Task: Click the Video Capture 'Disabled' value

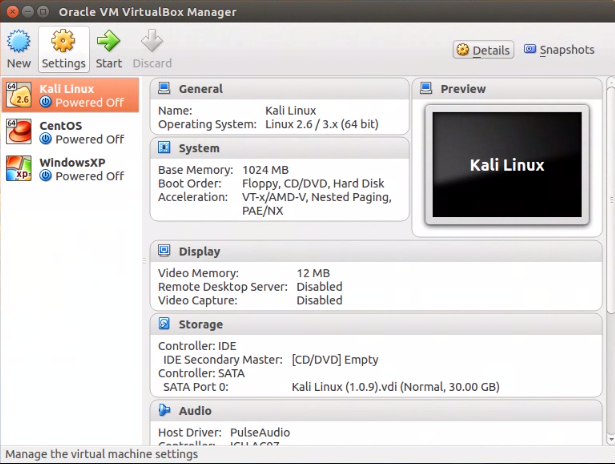Action: (319, 300)
